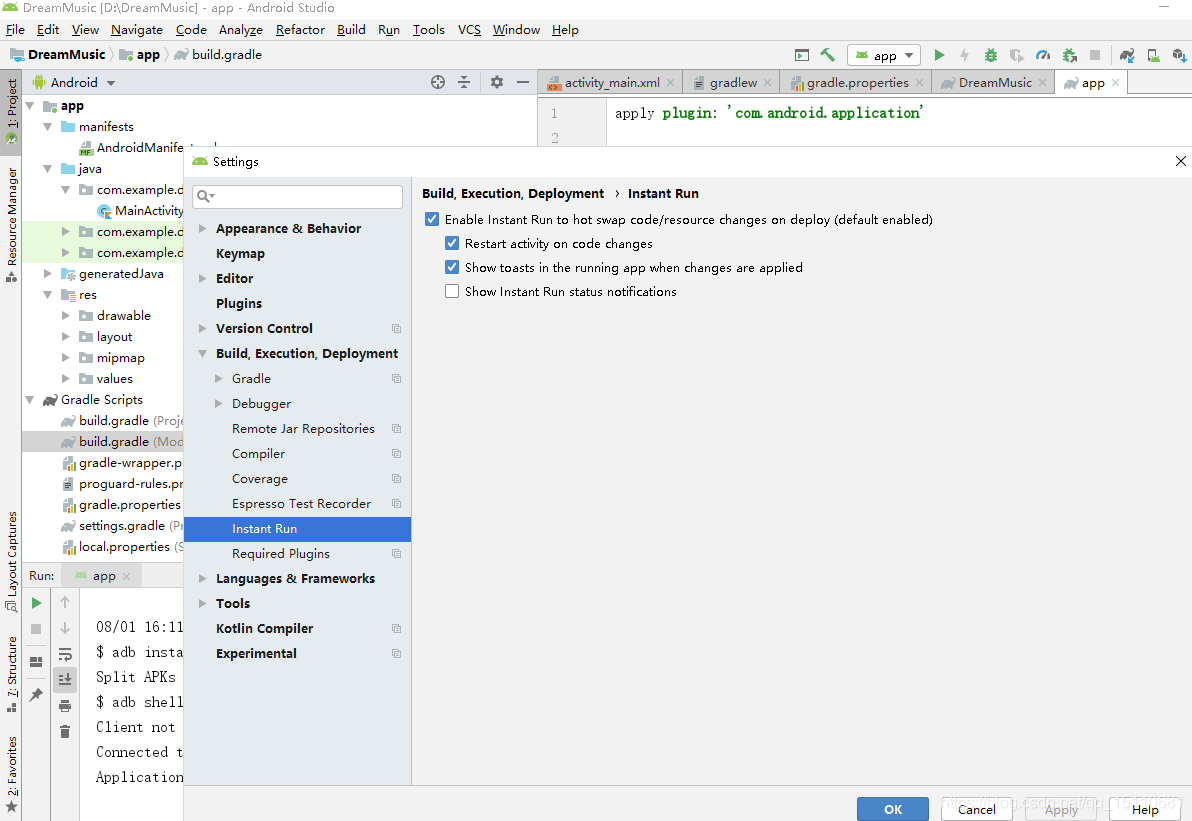Click Help button in Settings

pos(1145,809)
